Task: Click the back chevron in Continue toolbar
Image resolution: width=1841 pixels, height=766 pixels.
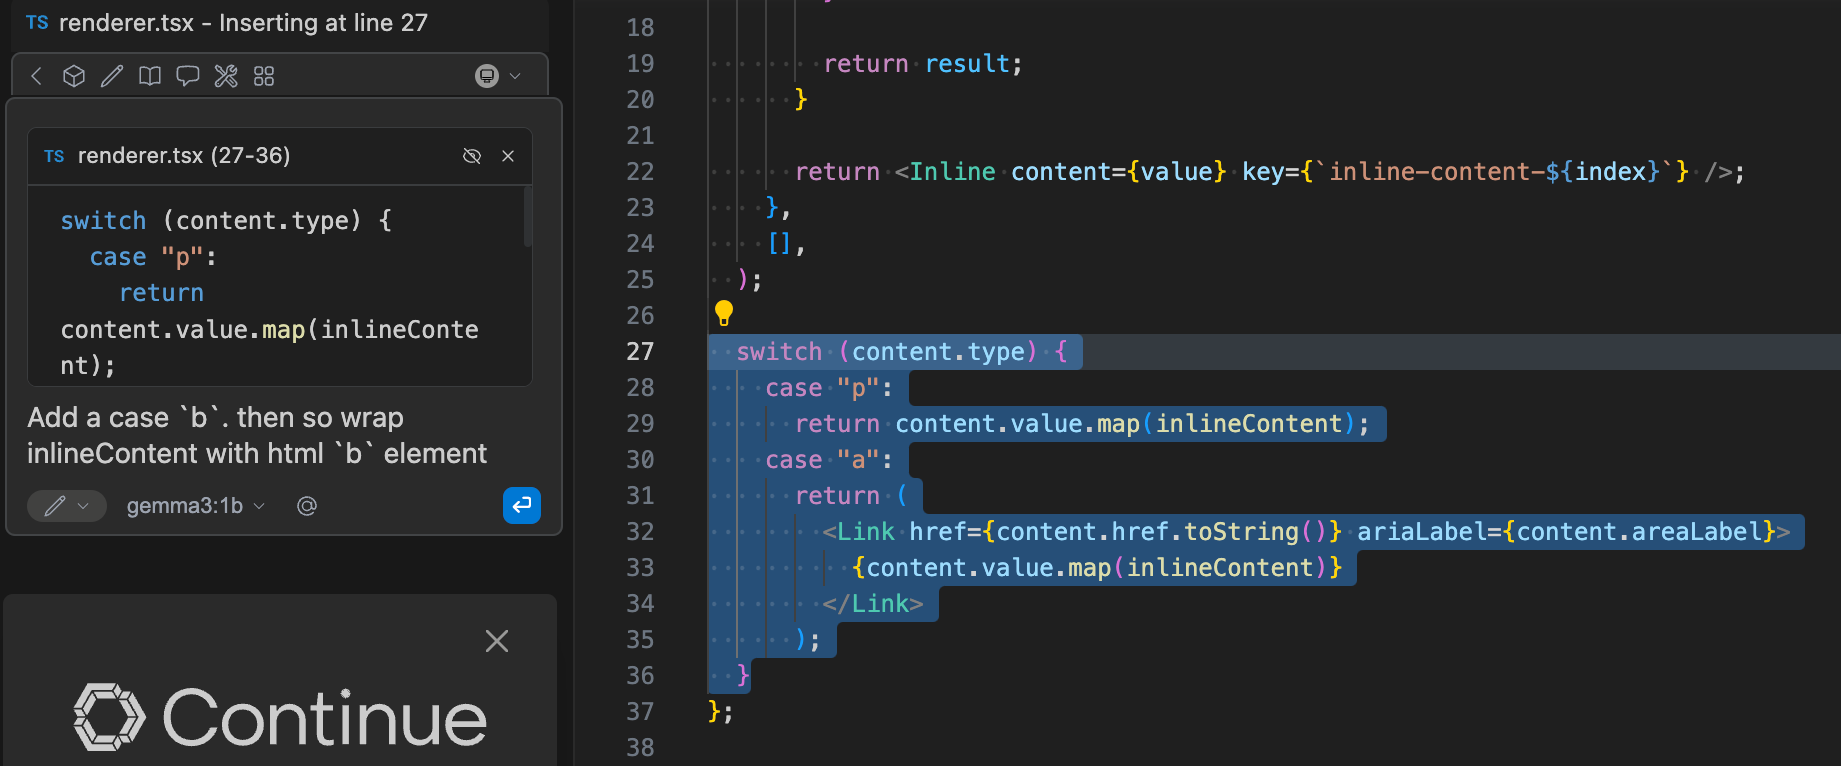Action: click(37, 76)
